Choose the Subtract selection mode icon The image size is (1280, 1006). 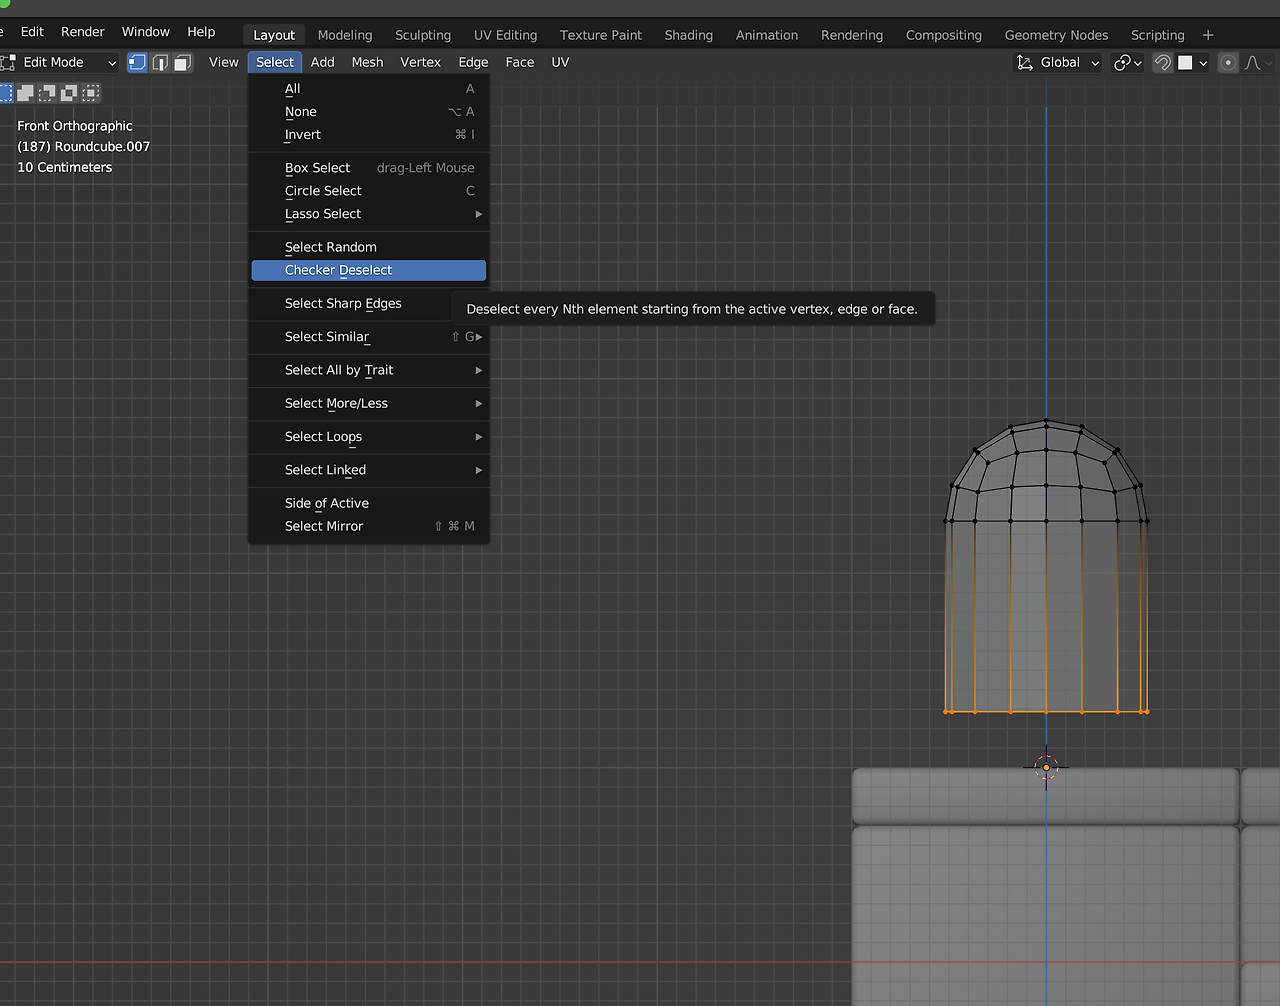[47, 93]
